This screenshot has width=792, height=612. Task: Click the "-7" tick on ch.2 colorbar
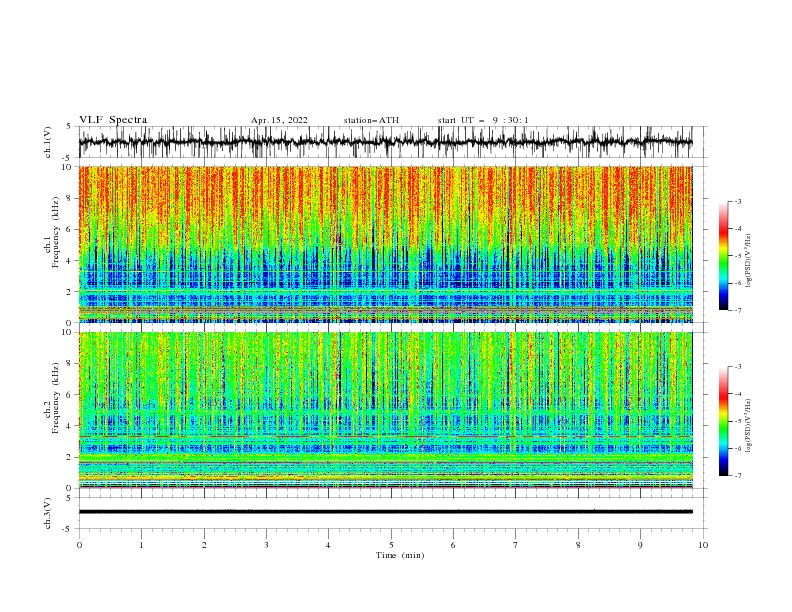pos(737,475)
